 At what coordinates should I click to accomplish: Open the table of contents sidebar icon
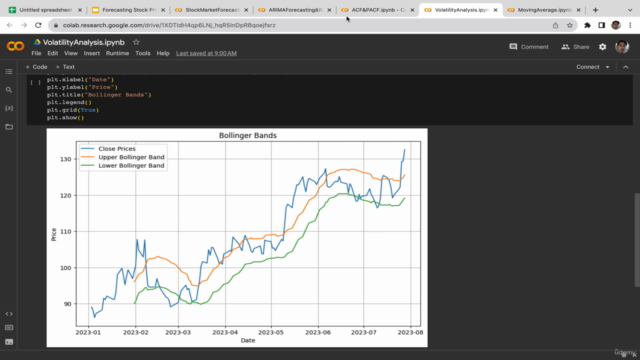(9, 71)
